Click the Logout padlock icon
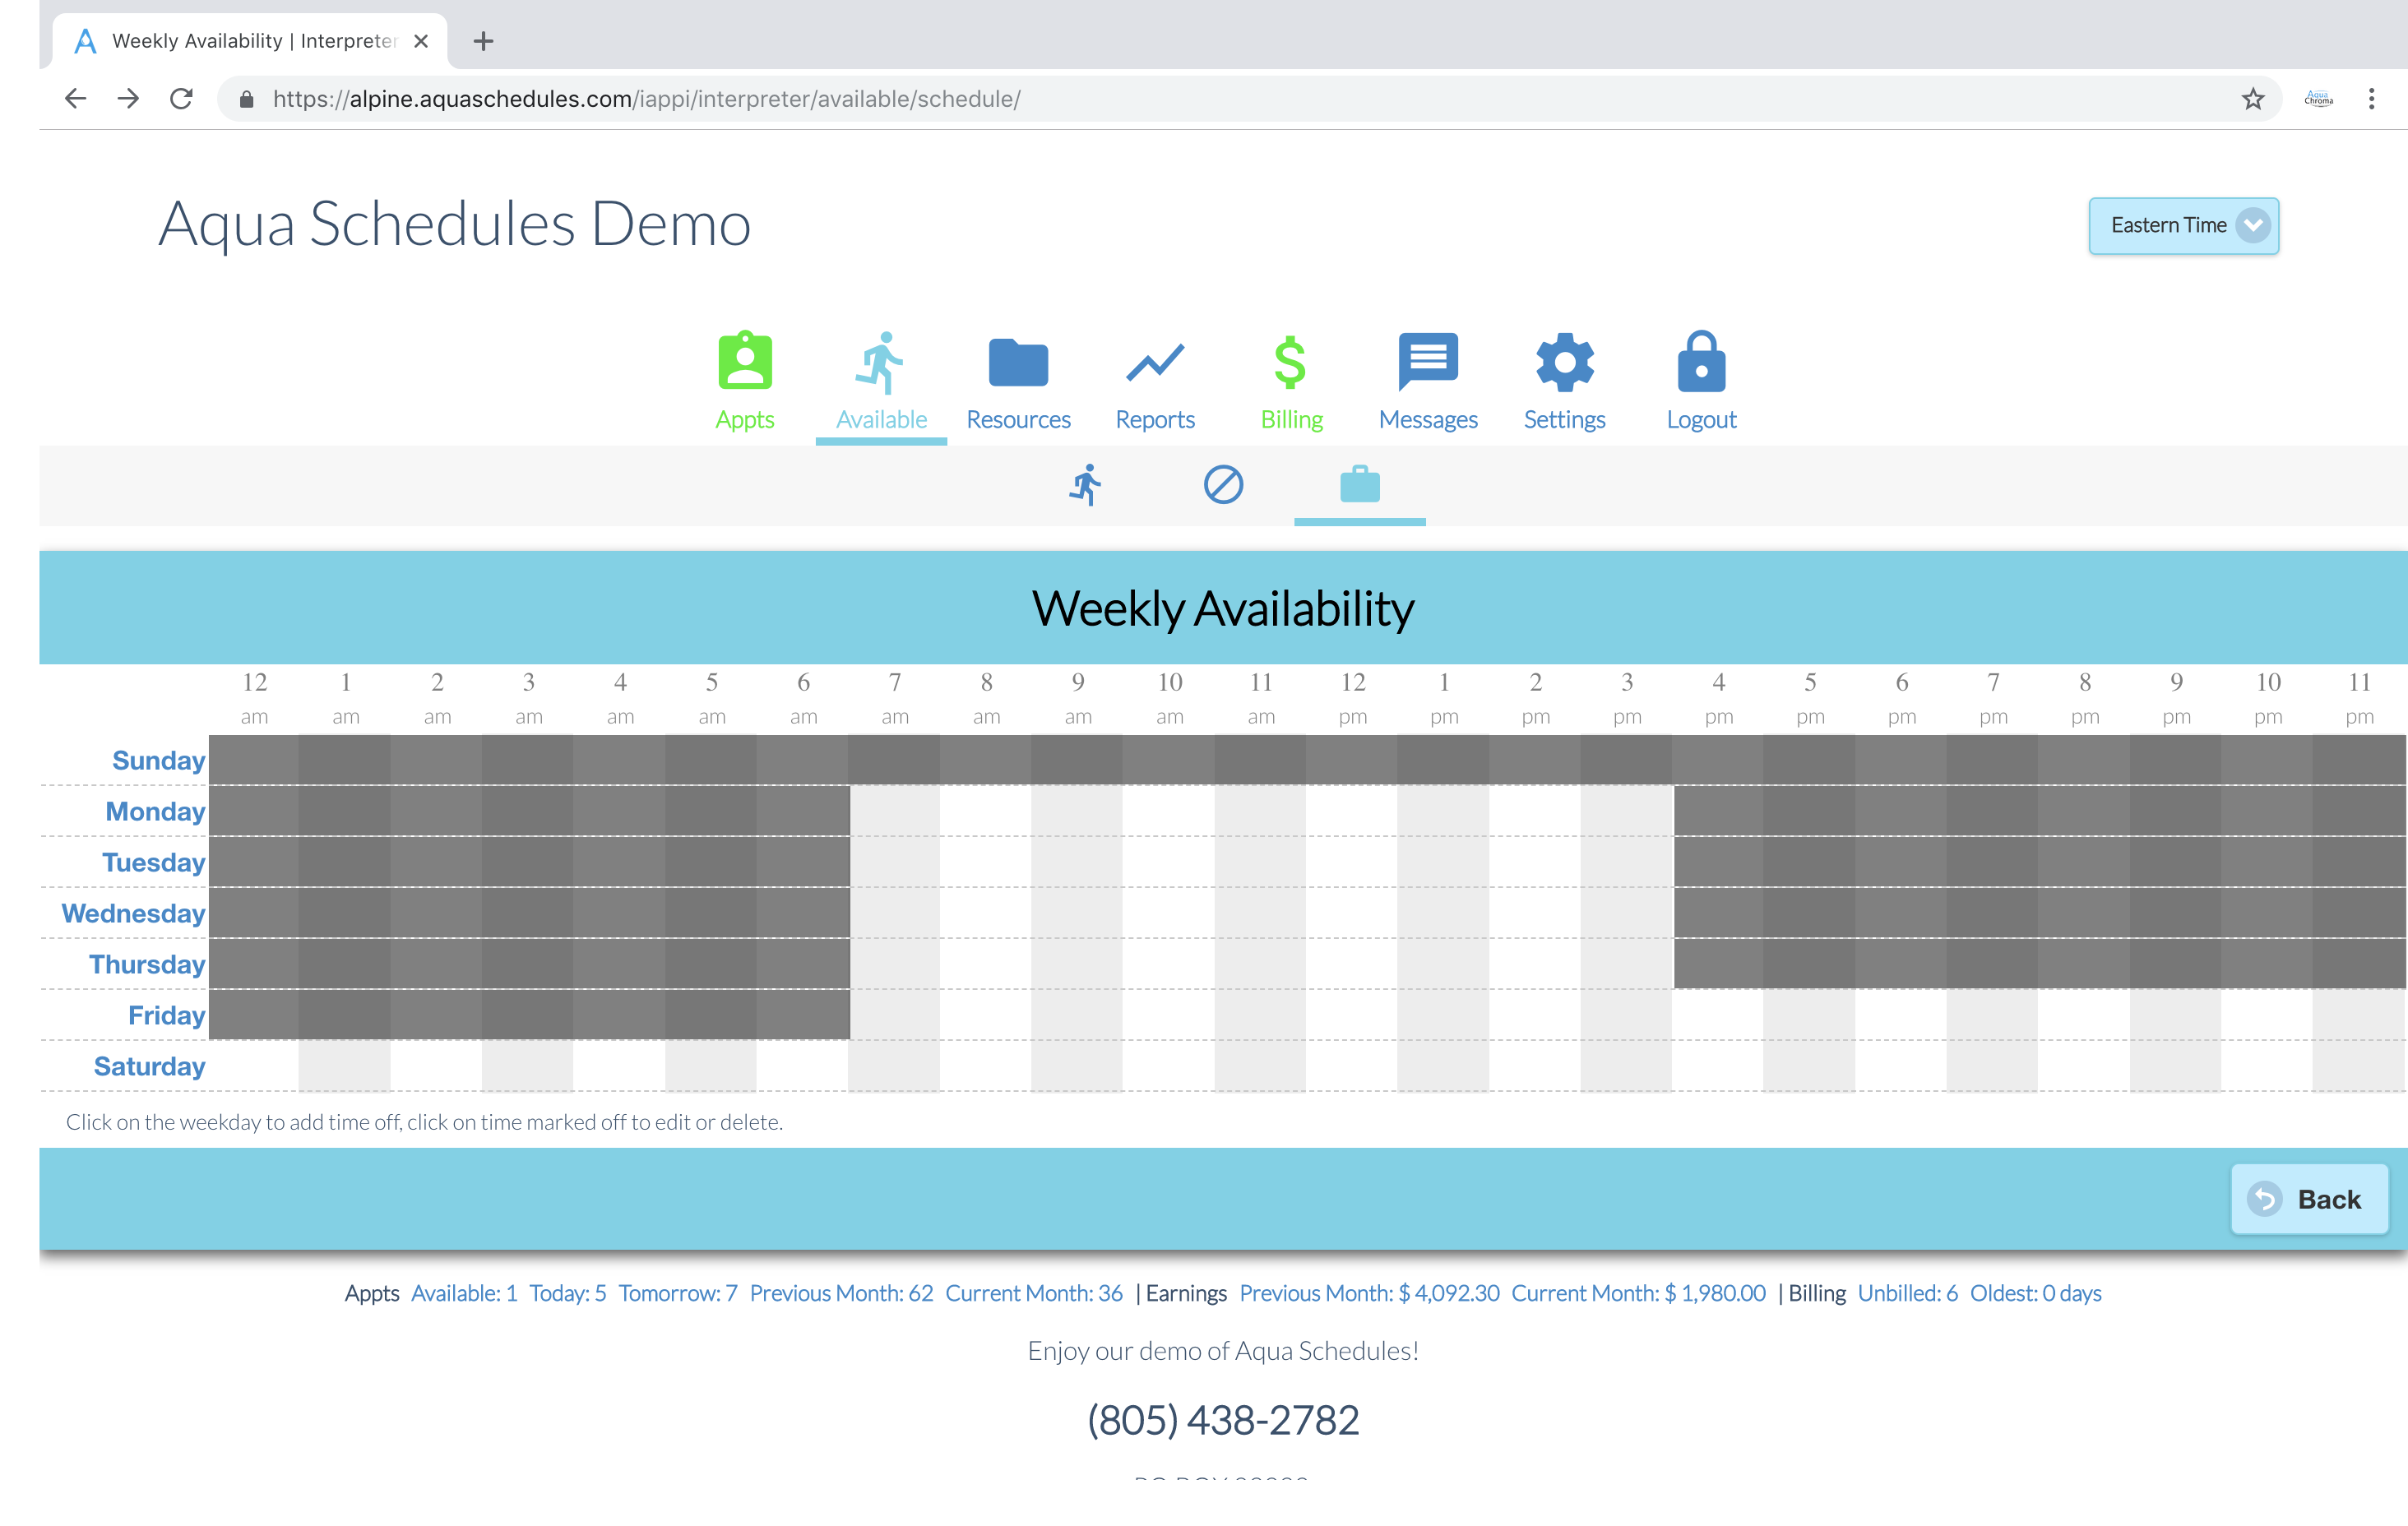2408x1526 pixels. click(1701, 361)
